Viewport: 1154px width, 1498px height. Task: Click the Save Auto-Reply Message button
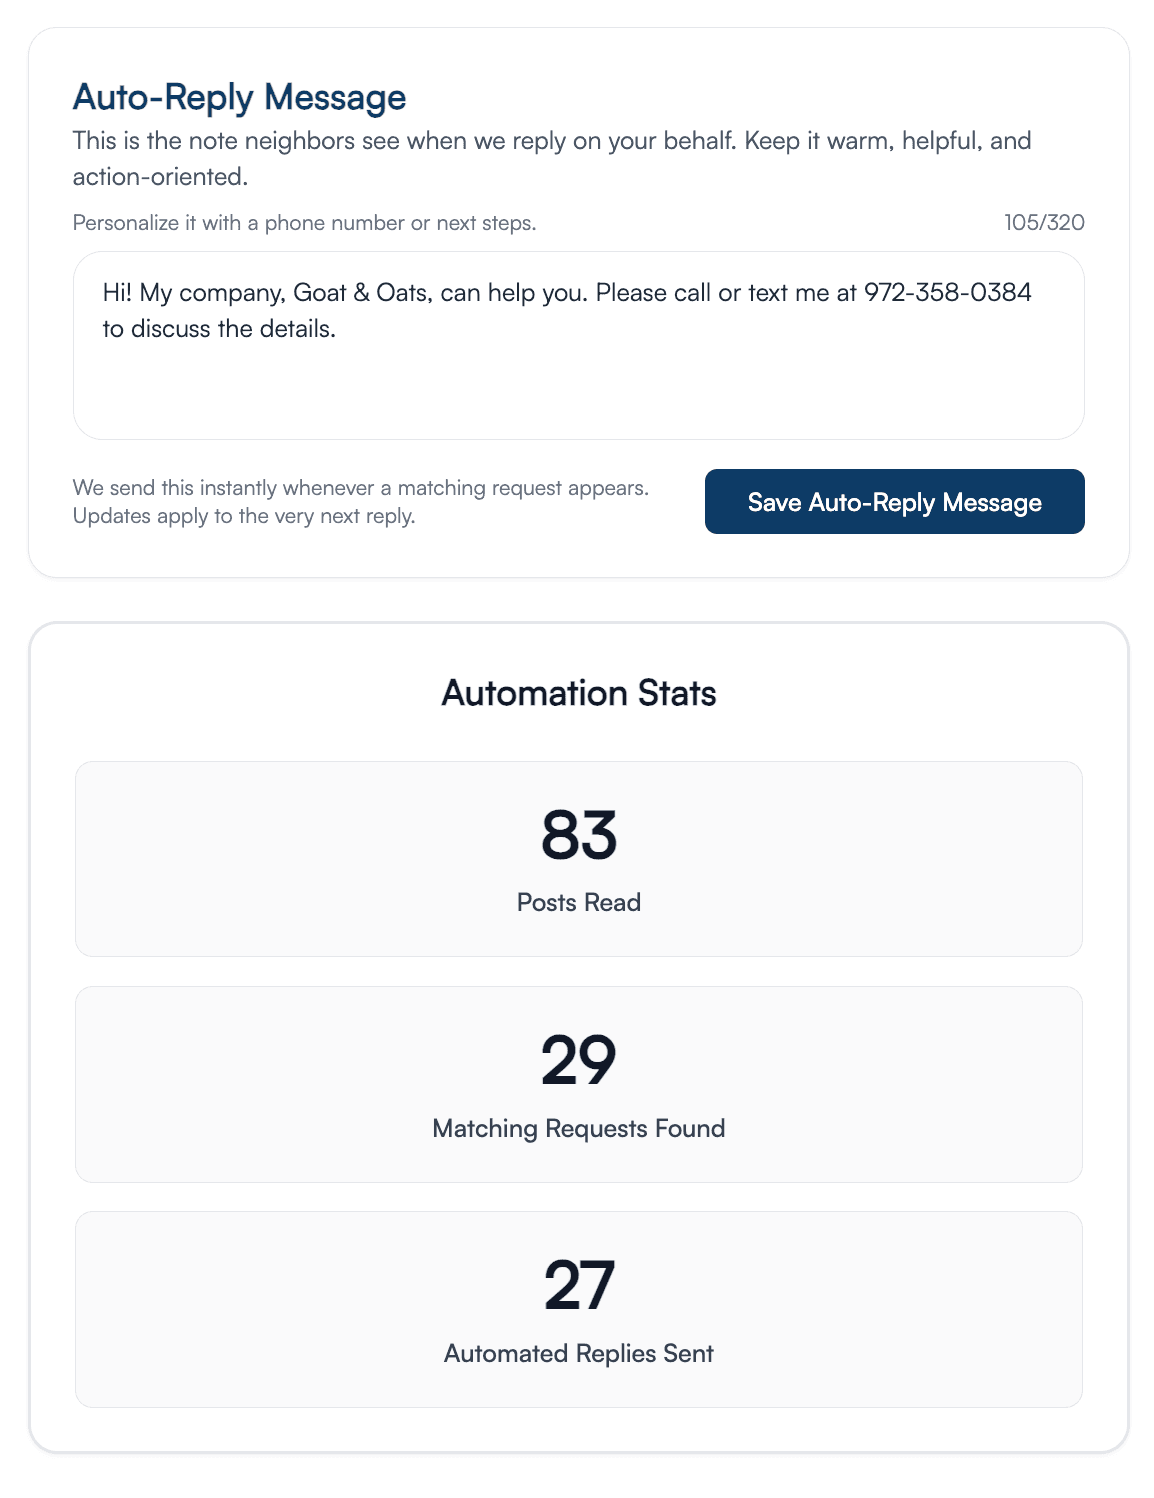tap(893, 502)
